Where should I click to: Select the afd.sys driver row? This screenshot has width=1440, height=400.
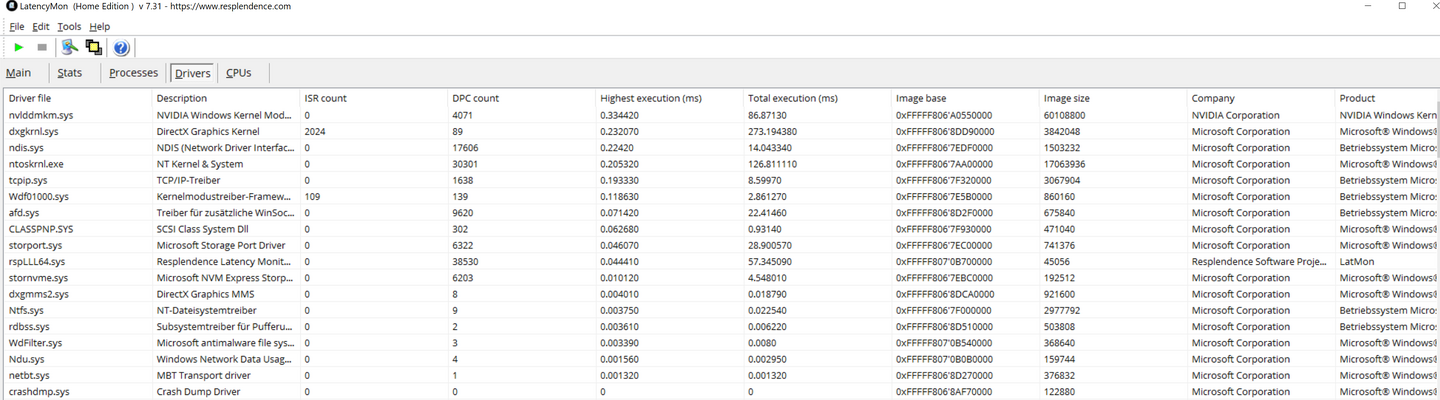point(720,213)
